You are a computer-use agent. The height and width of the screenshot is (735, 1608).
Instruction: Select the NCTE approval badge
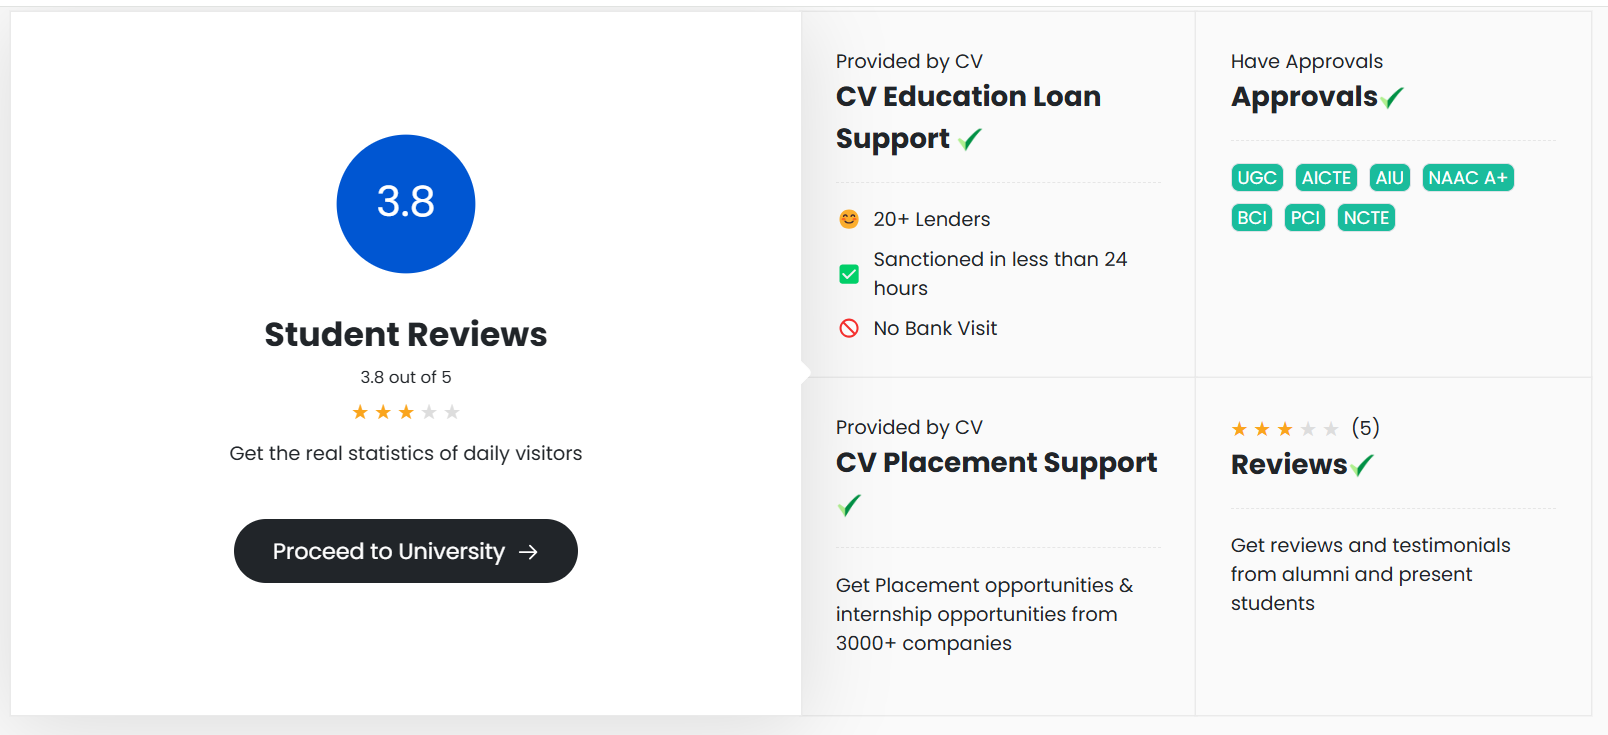coord(1366,218)
